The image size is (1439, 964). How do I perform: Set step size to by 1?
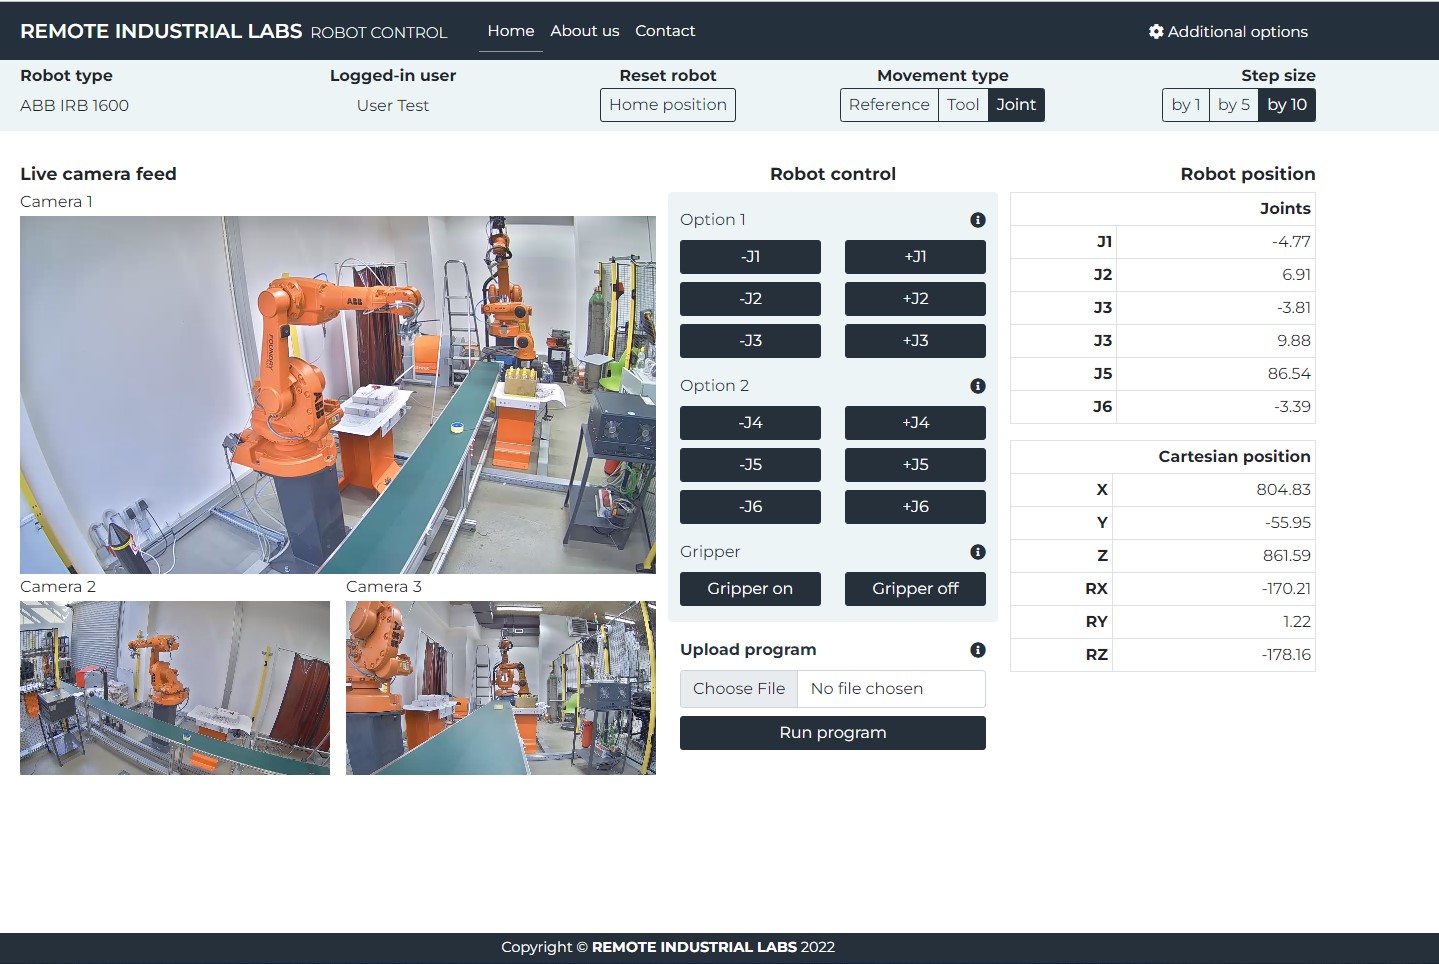[1185, 105]
